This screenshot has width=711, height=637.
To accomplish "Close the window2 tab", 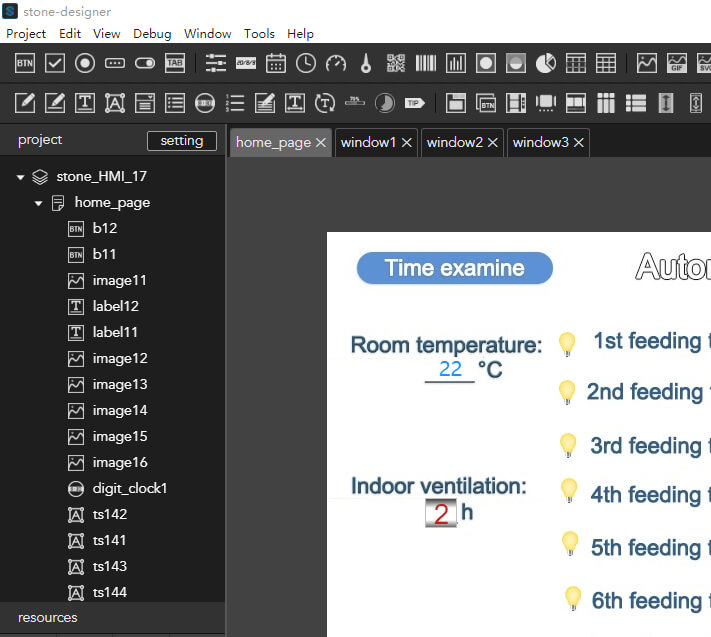I will point(493,143).
